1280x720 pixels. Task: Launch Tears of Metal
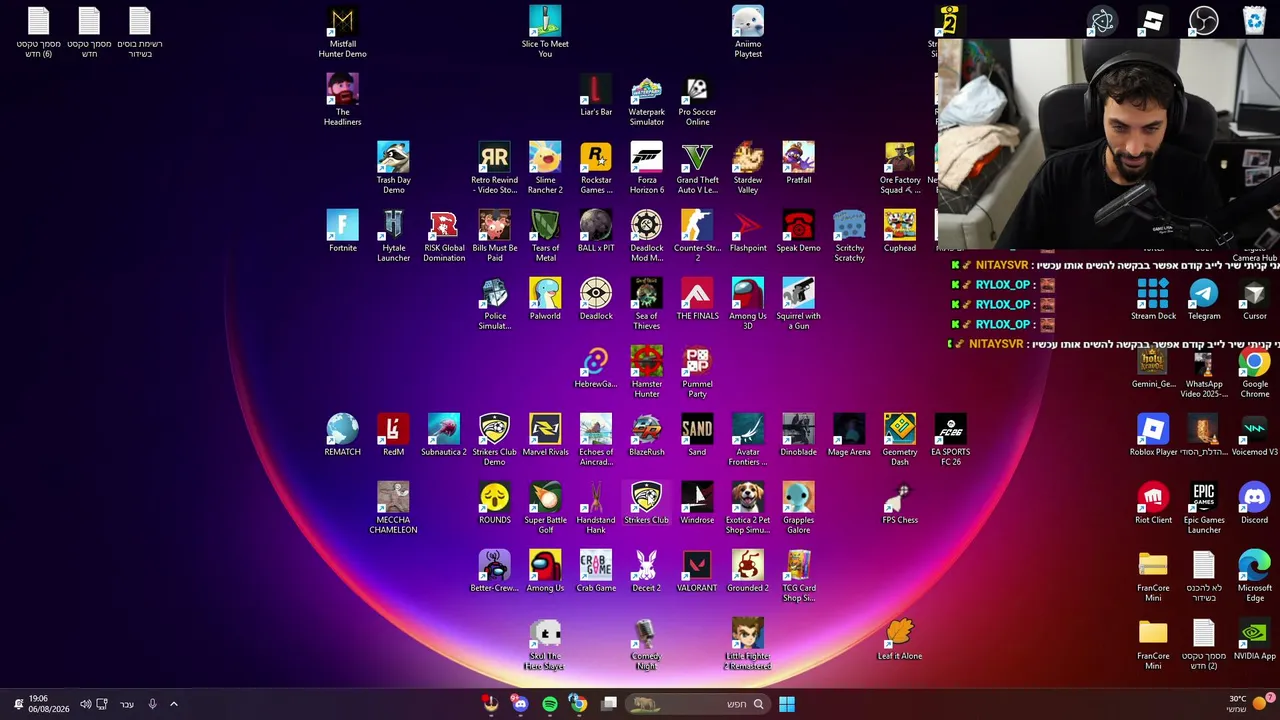(545, 236)
